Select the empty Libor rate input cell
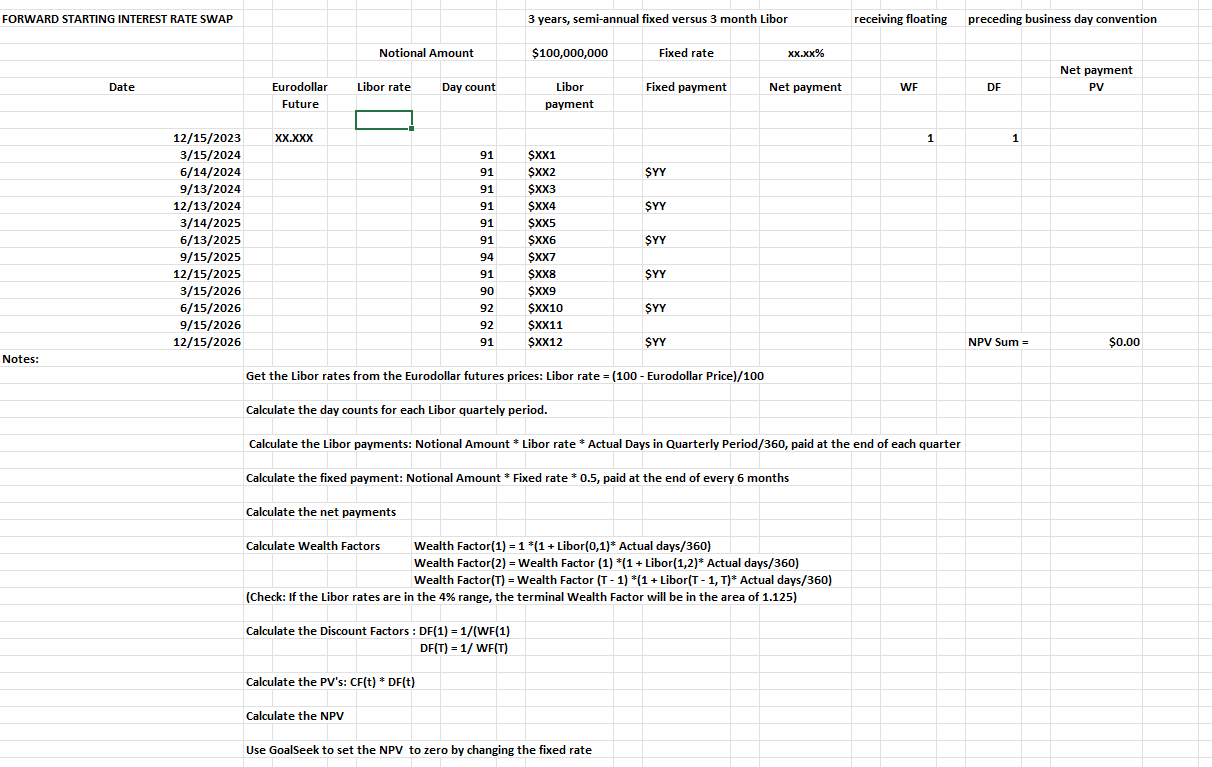This screenshot has height=767, width=1212. pos(383,120)
